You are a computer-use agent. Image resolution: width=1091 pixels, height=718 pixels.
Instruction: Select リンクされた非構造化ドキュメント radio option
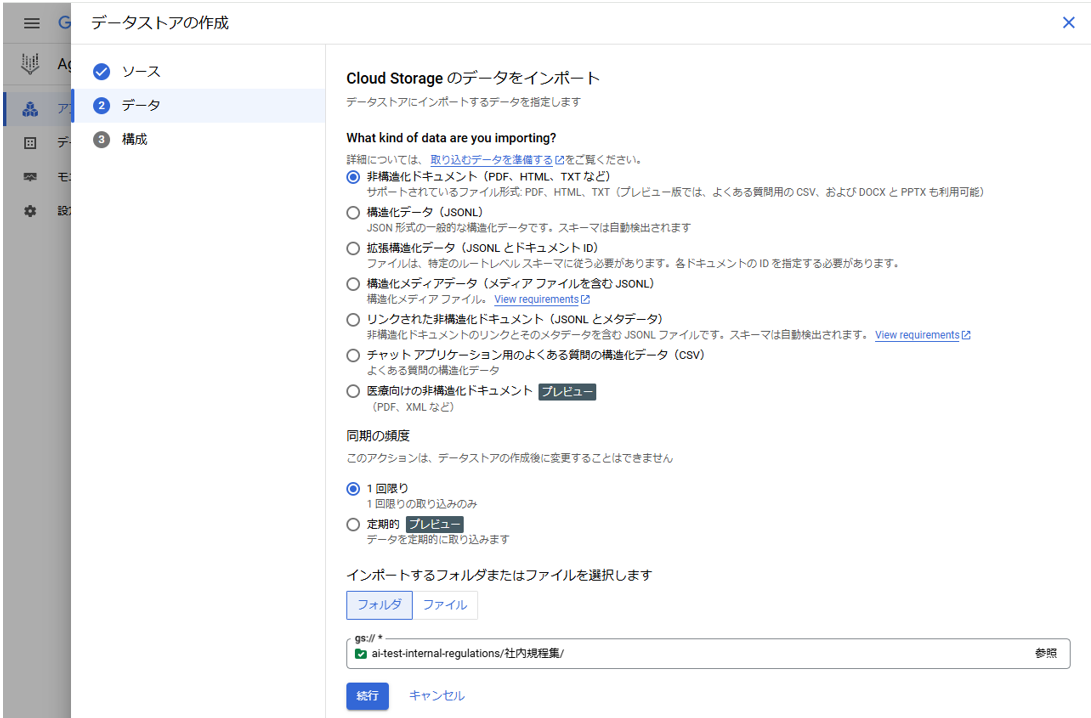point(353,319)
